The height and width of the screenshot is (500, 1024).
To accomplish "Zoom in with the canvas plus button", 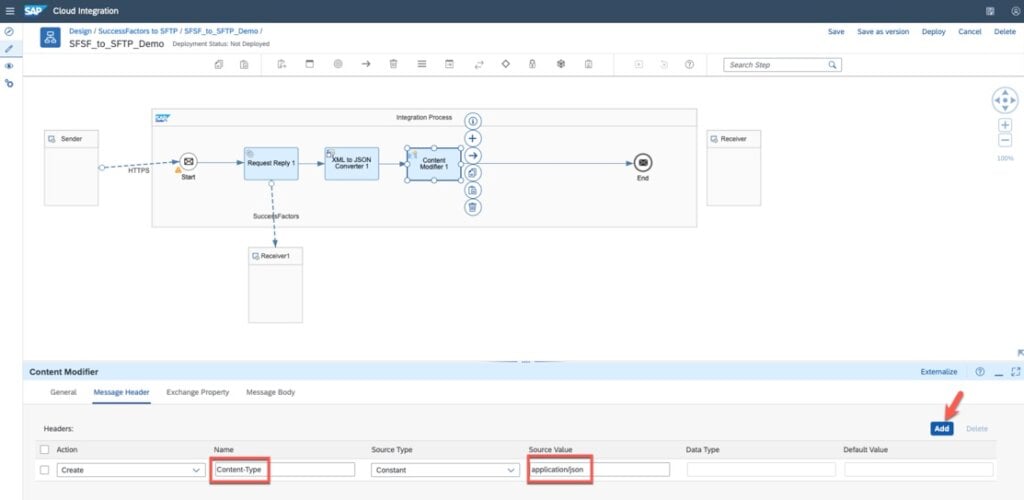I will tap(1005, 125).
